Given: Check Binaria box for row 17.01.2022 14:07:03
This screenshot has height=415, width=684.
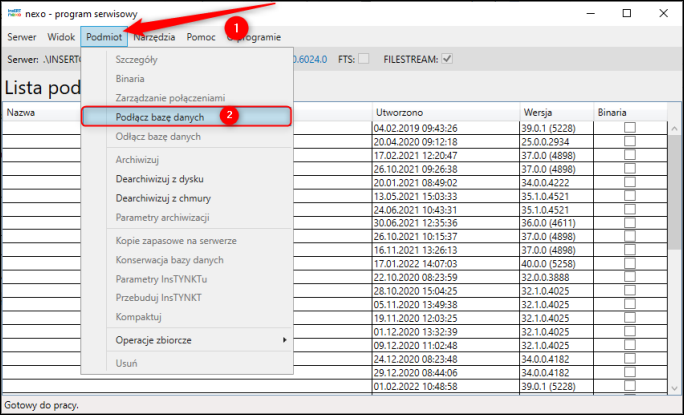Looking at the screenshot, I should (x=629, y=263).
